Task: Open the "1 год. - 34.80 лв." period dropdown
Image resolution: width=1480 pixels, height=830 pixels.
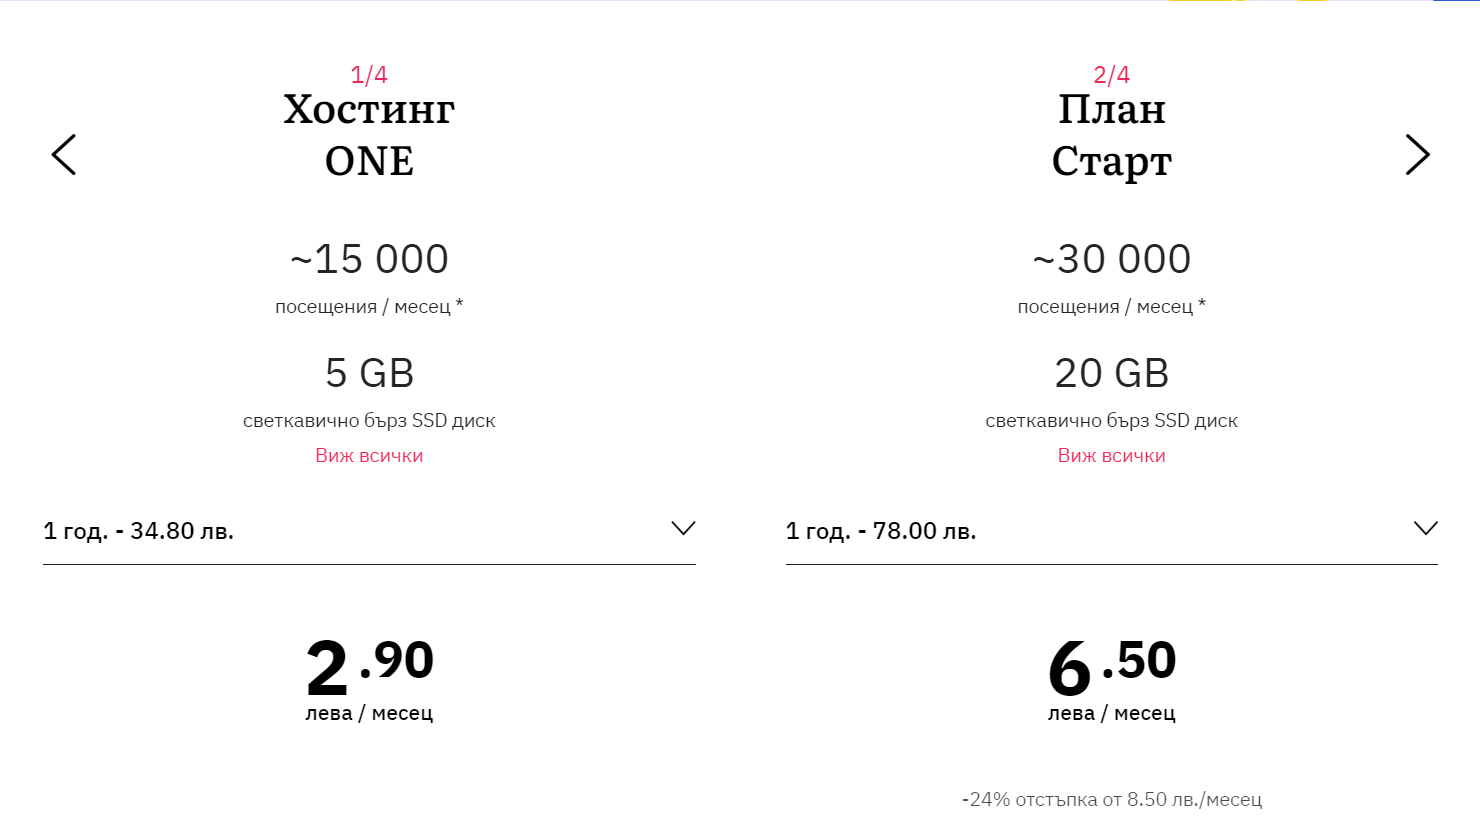Action: [139, 531]
